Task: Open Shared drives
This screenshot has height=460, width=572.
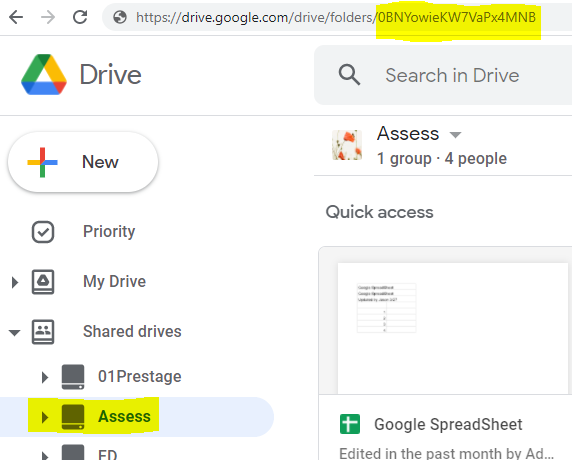Action: point(132,331)
